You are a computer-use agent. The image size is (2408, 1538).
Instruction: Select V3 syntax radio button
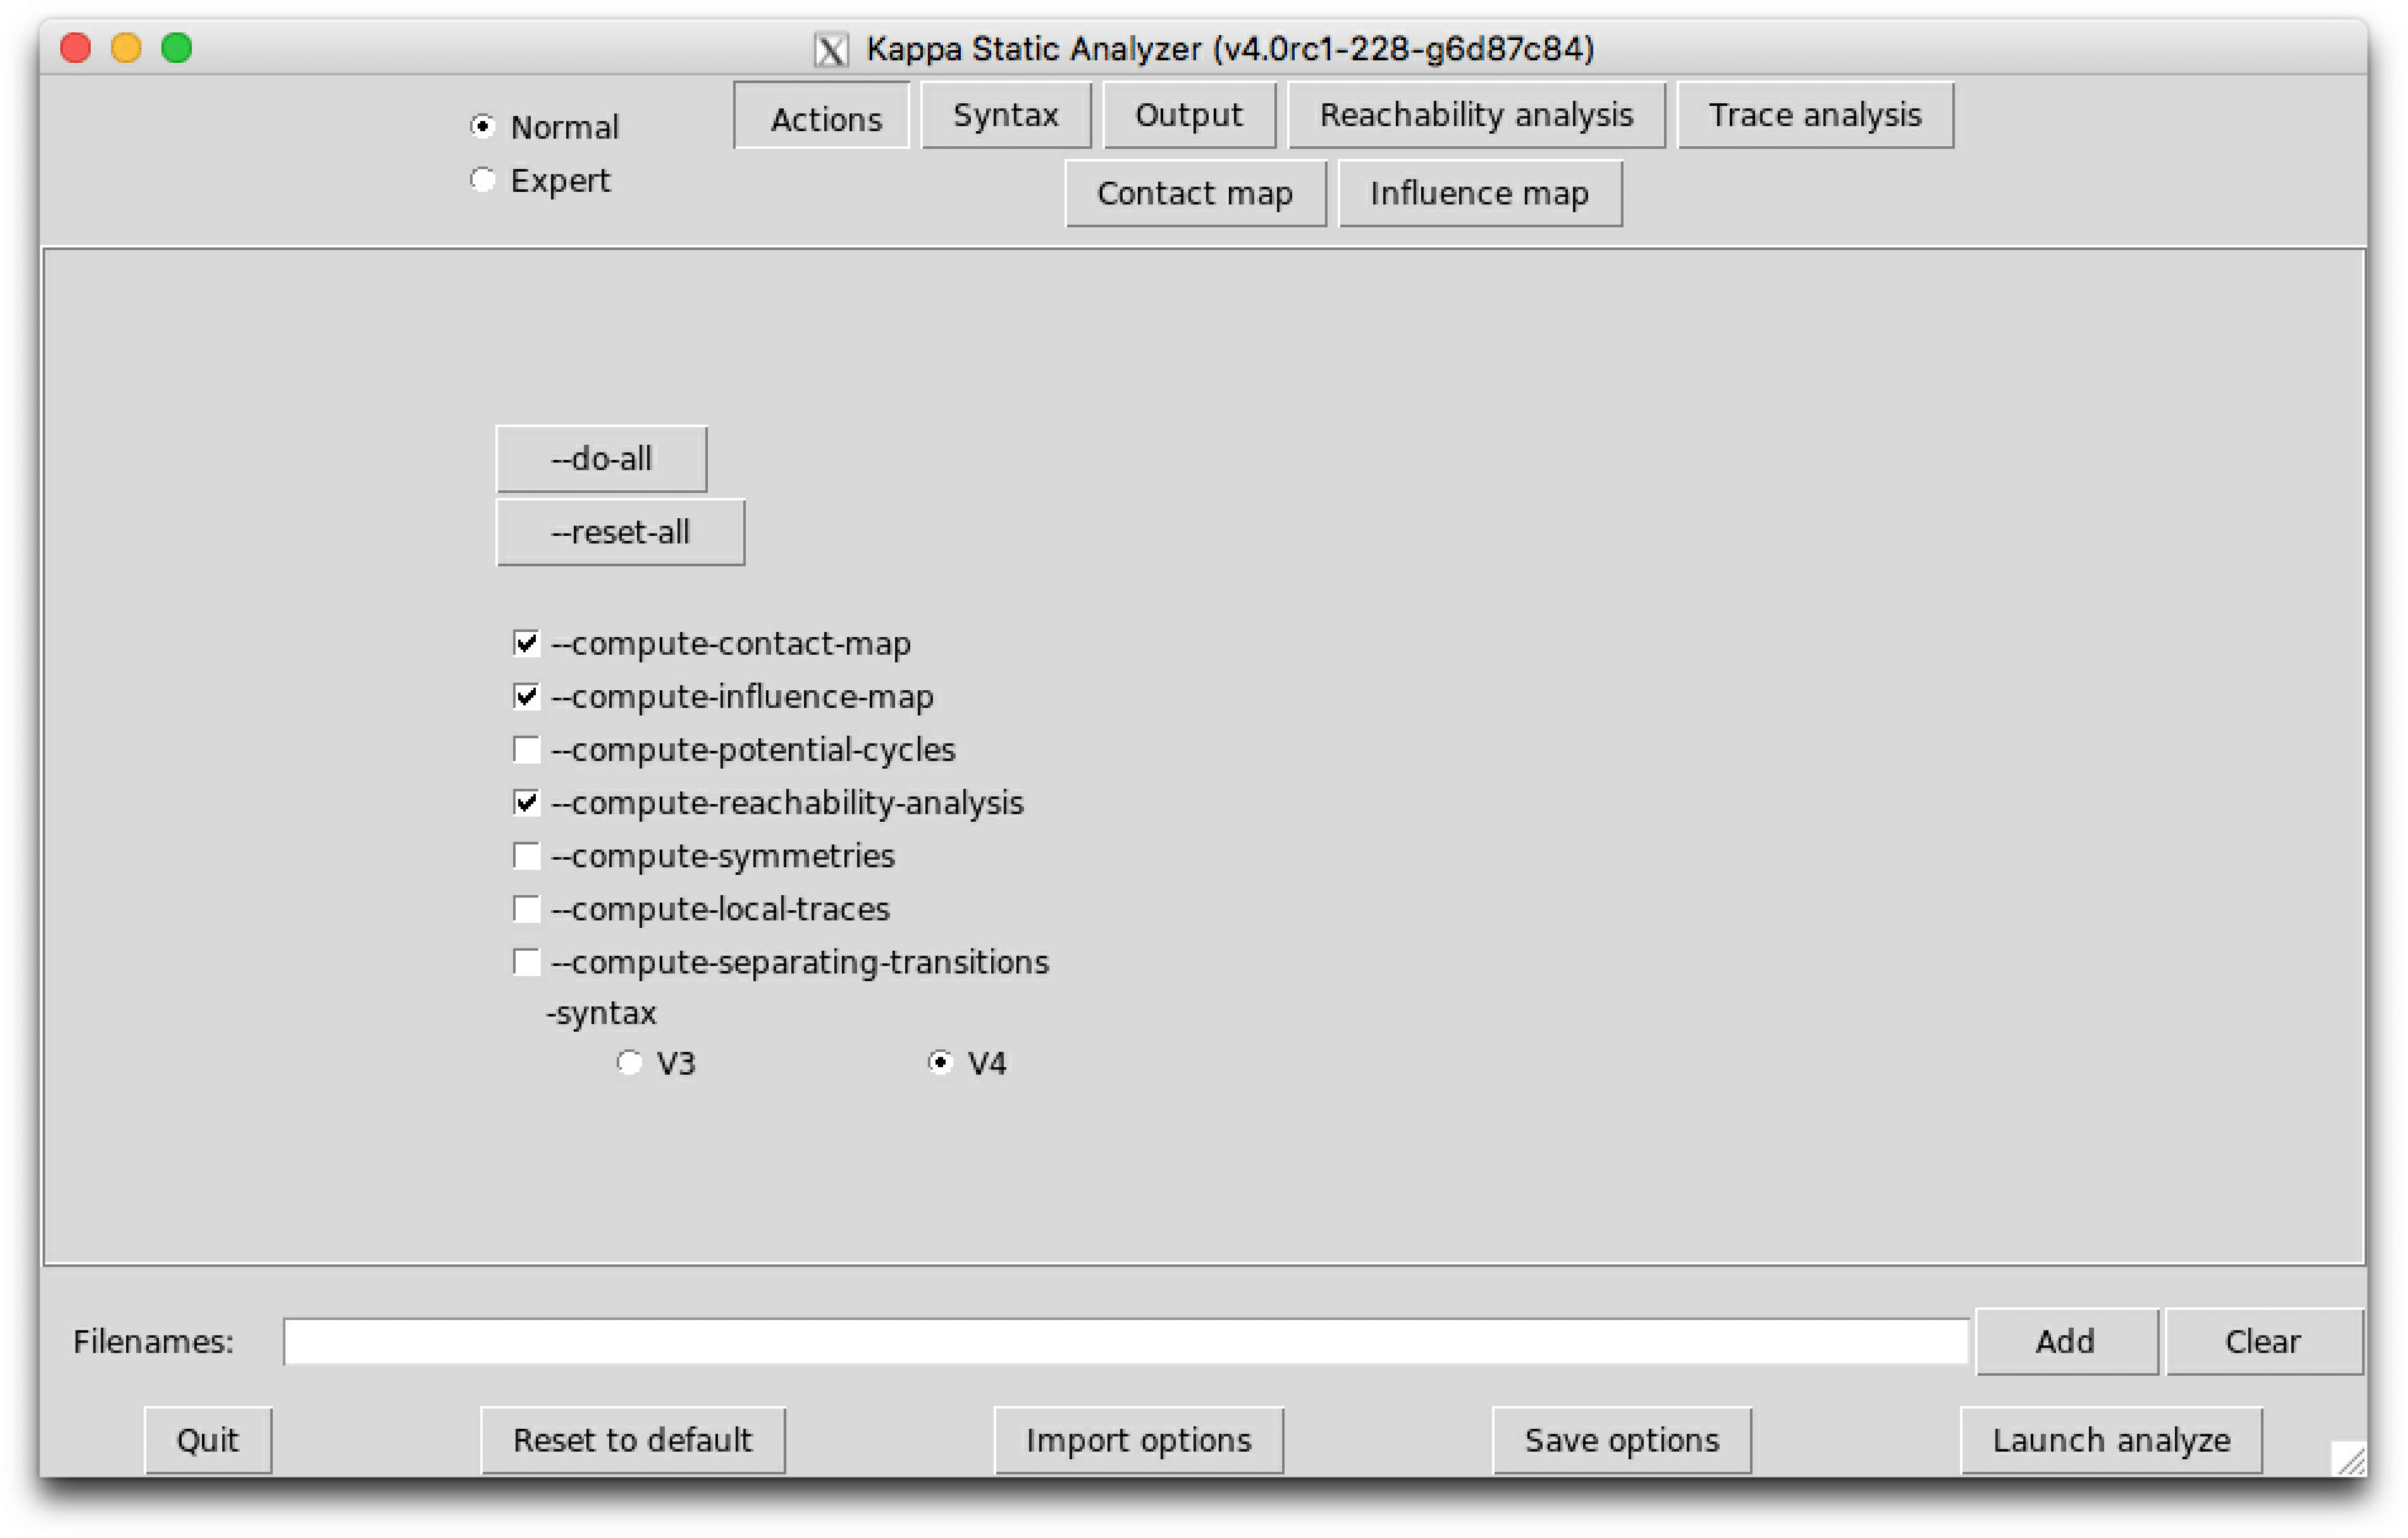pos(629,1062)
